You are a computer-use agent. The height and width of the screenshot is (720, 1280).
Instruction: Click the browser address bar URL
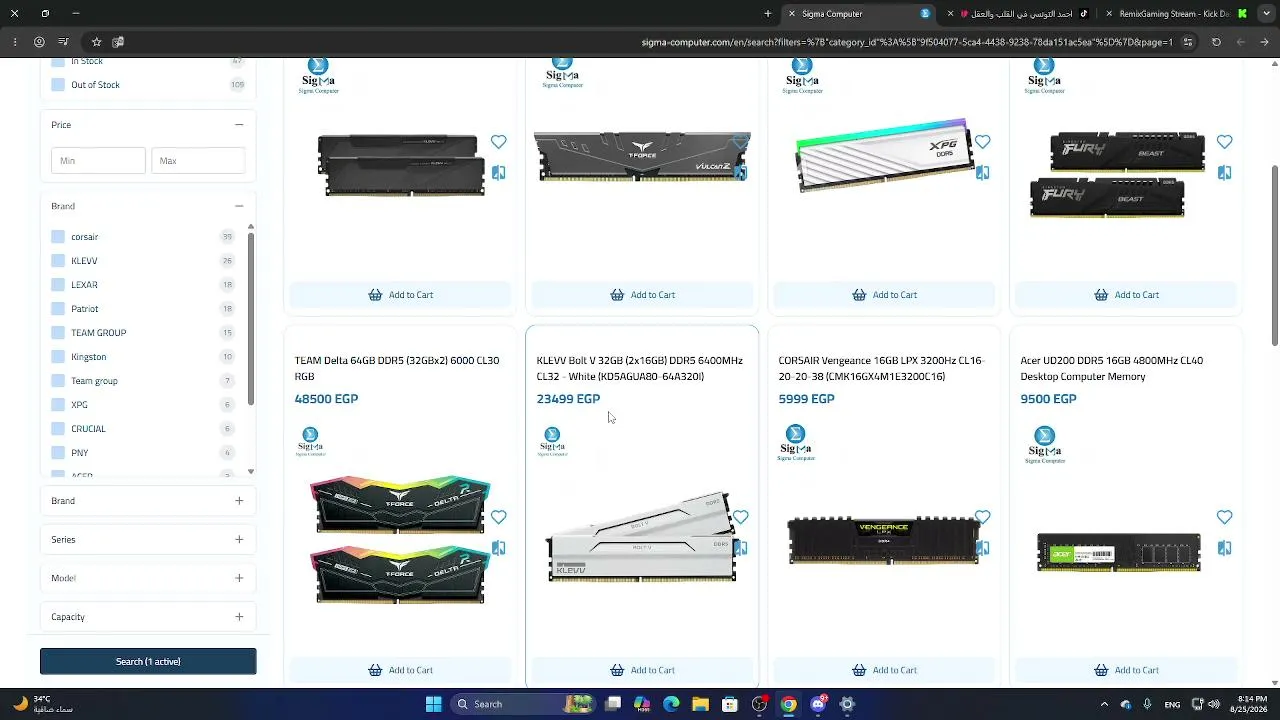point(907,42)
